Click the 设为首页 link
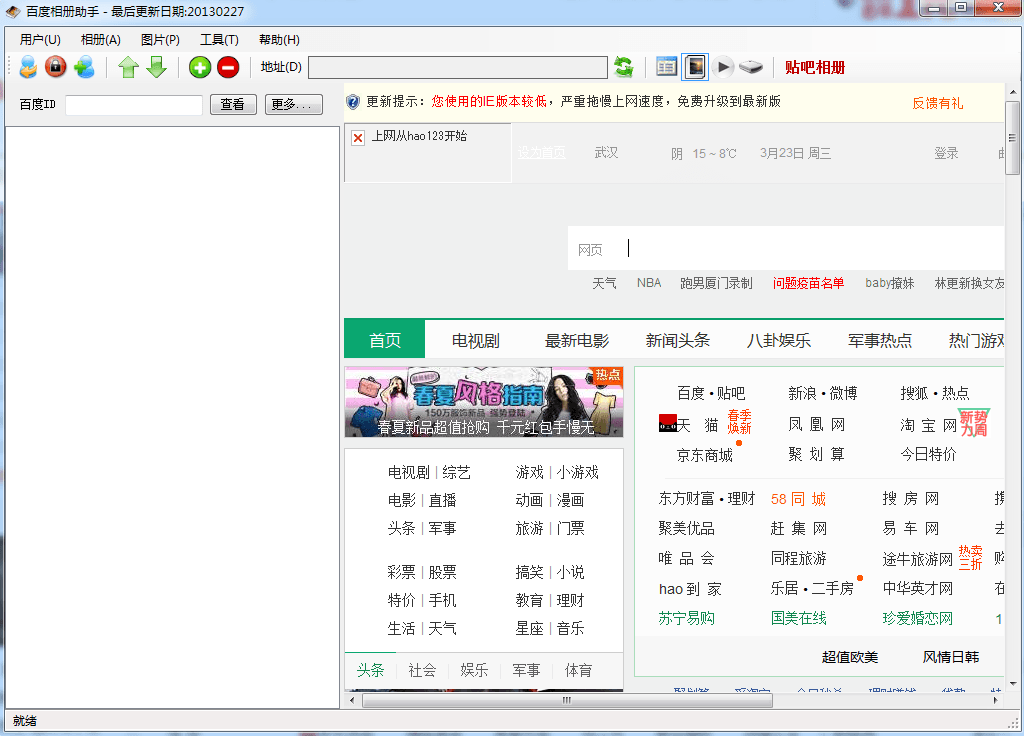 coord(541,153)
